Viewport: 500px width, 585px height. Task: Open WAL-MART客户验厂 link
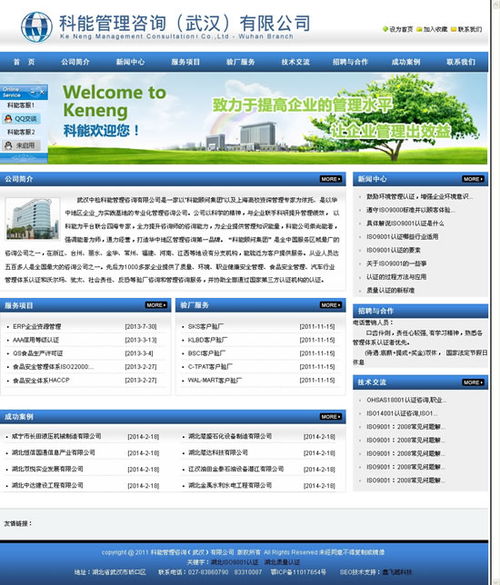(x=215, y=380)
